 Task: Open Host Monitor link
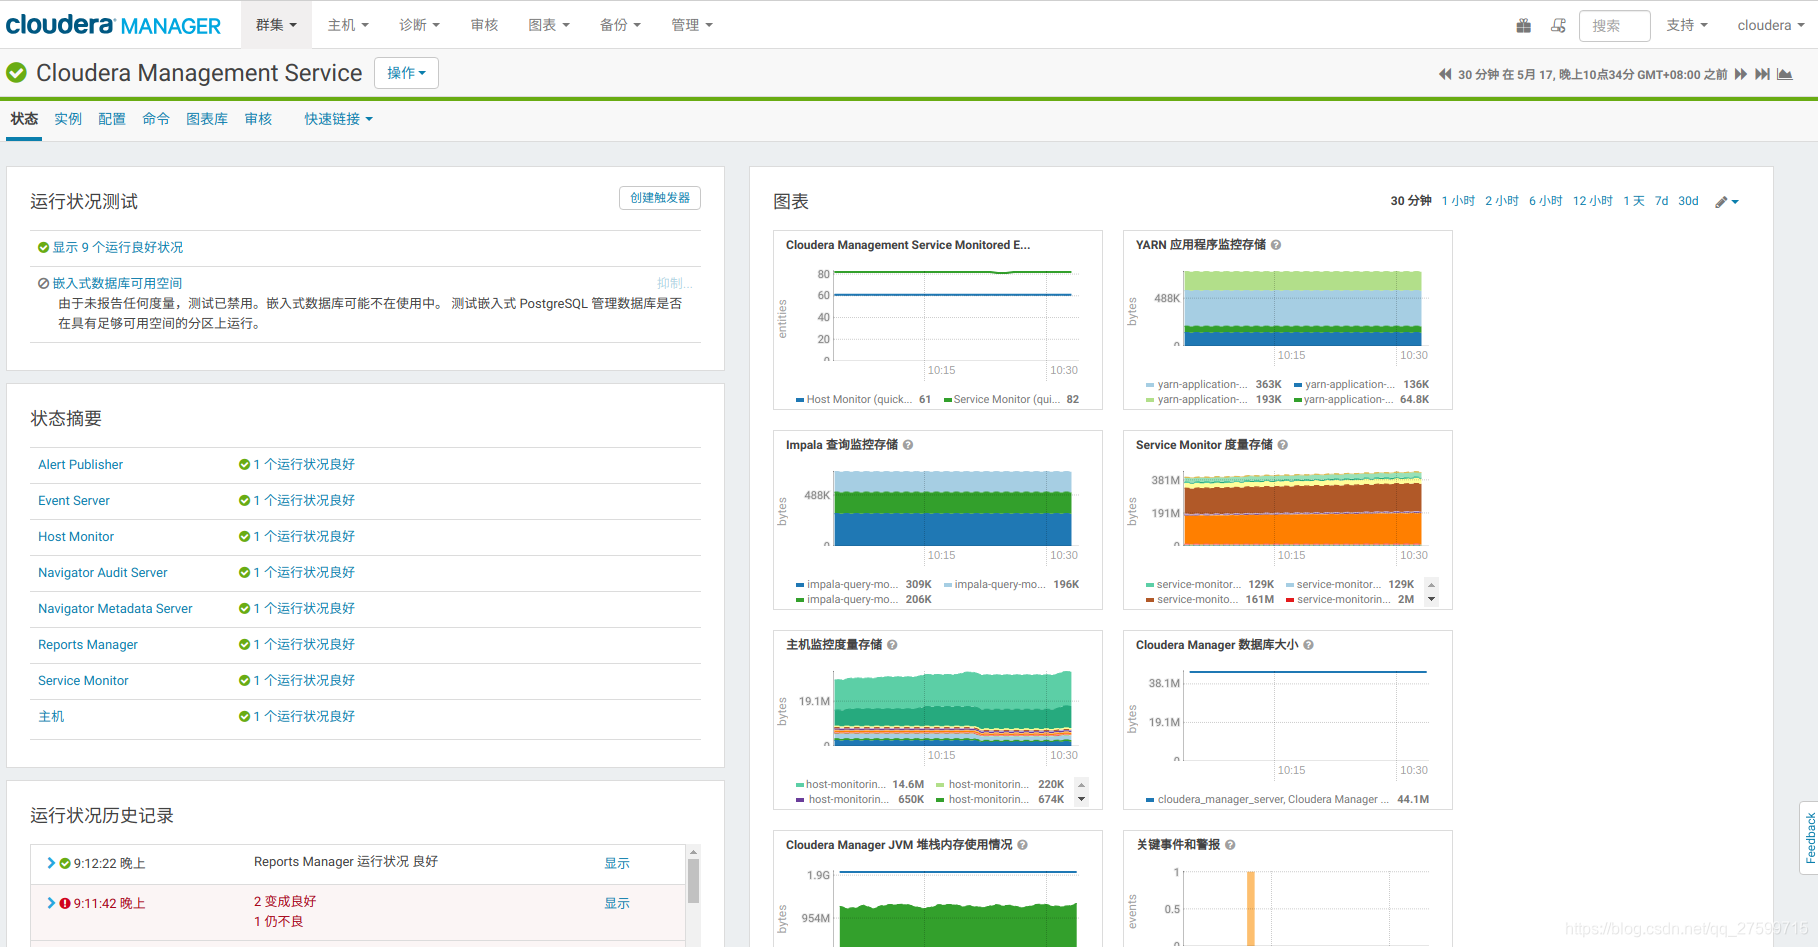pos(76,537)
